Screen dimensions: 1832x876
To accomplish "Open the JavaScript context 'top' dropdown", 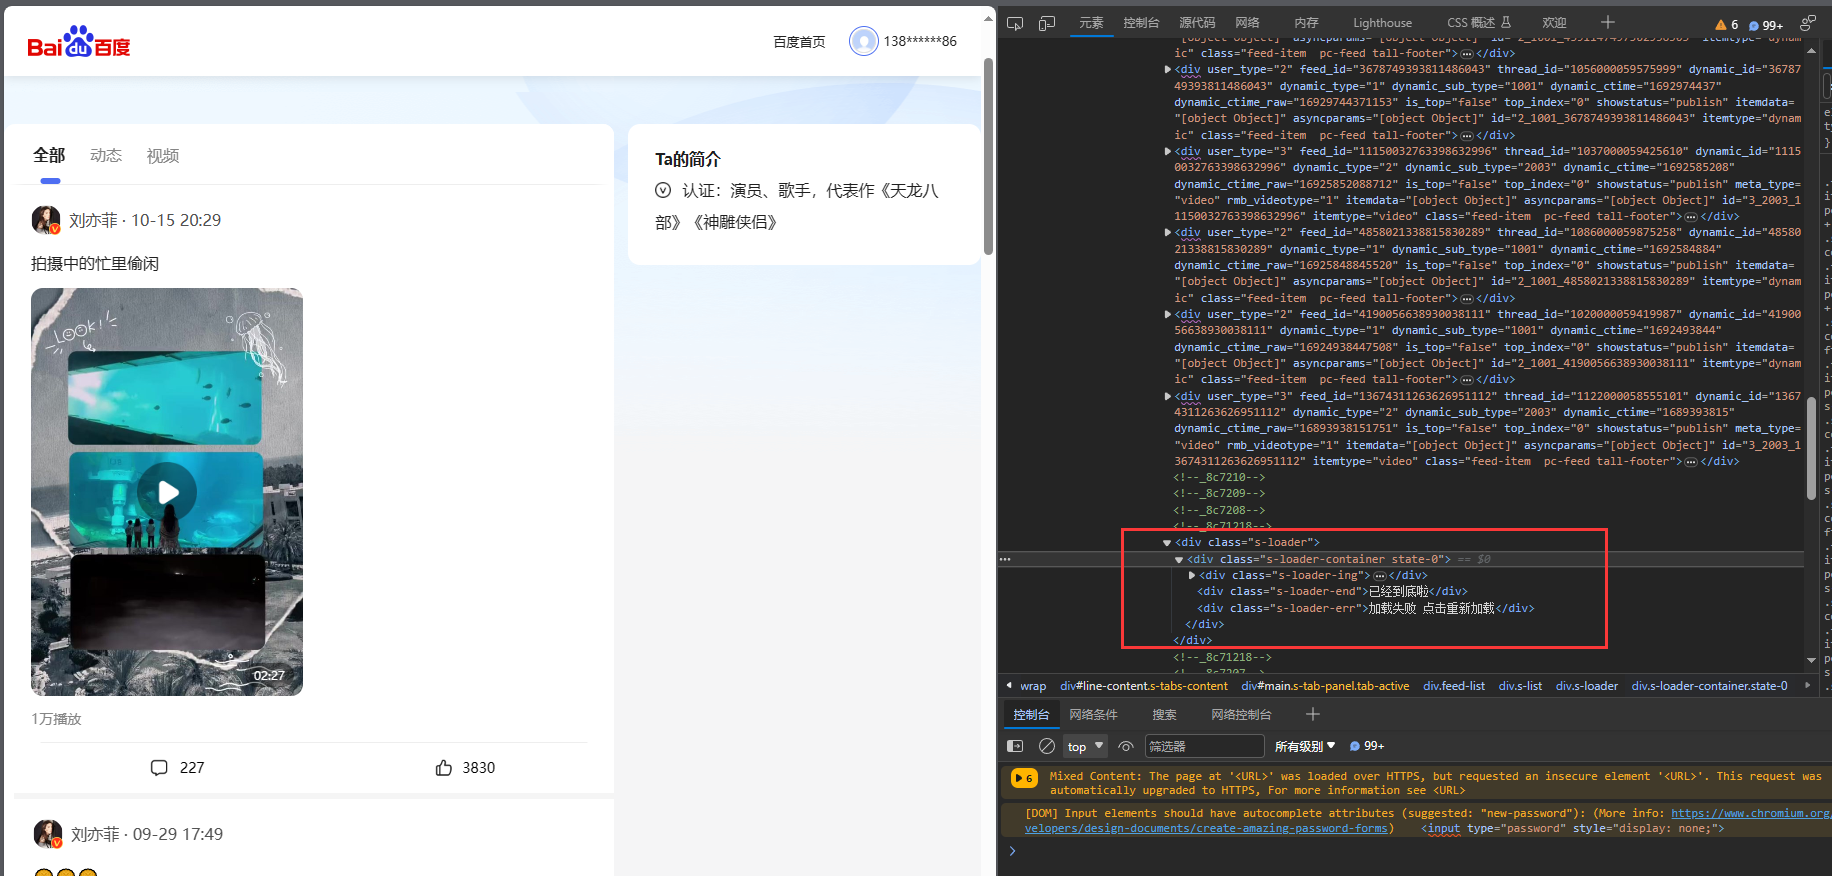I will 1085,746.
